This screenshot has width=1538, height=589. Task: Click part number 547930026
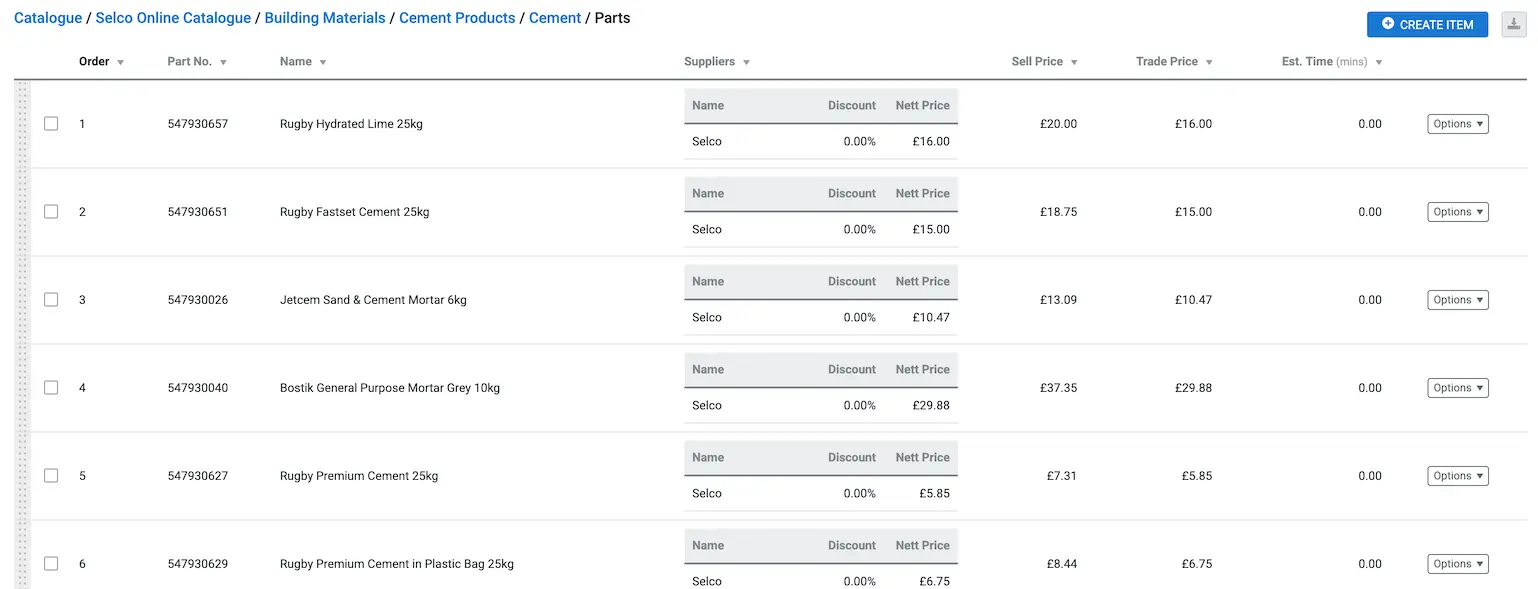[x=198, y=300]
